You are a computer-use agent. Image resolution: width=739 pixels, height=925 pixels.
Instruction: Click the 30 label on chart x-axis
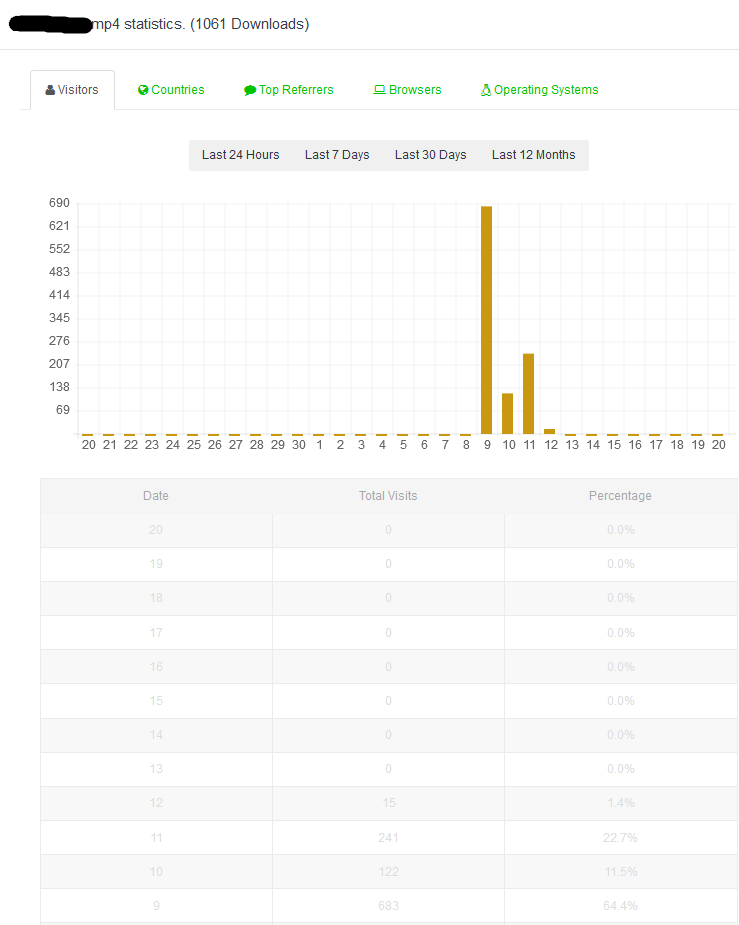click(x=298, y=445)
